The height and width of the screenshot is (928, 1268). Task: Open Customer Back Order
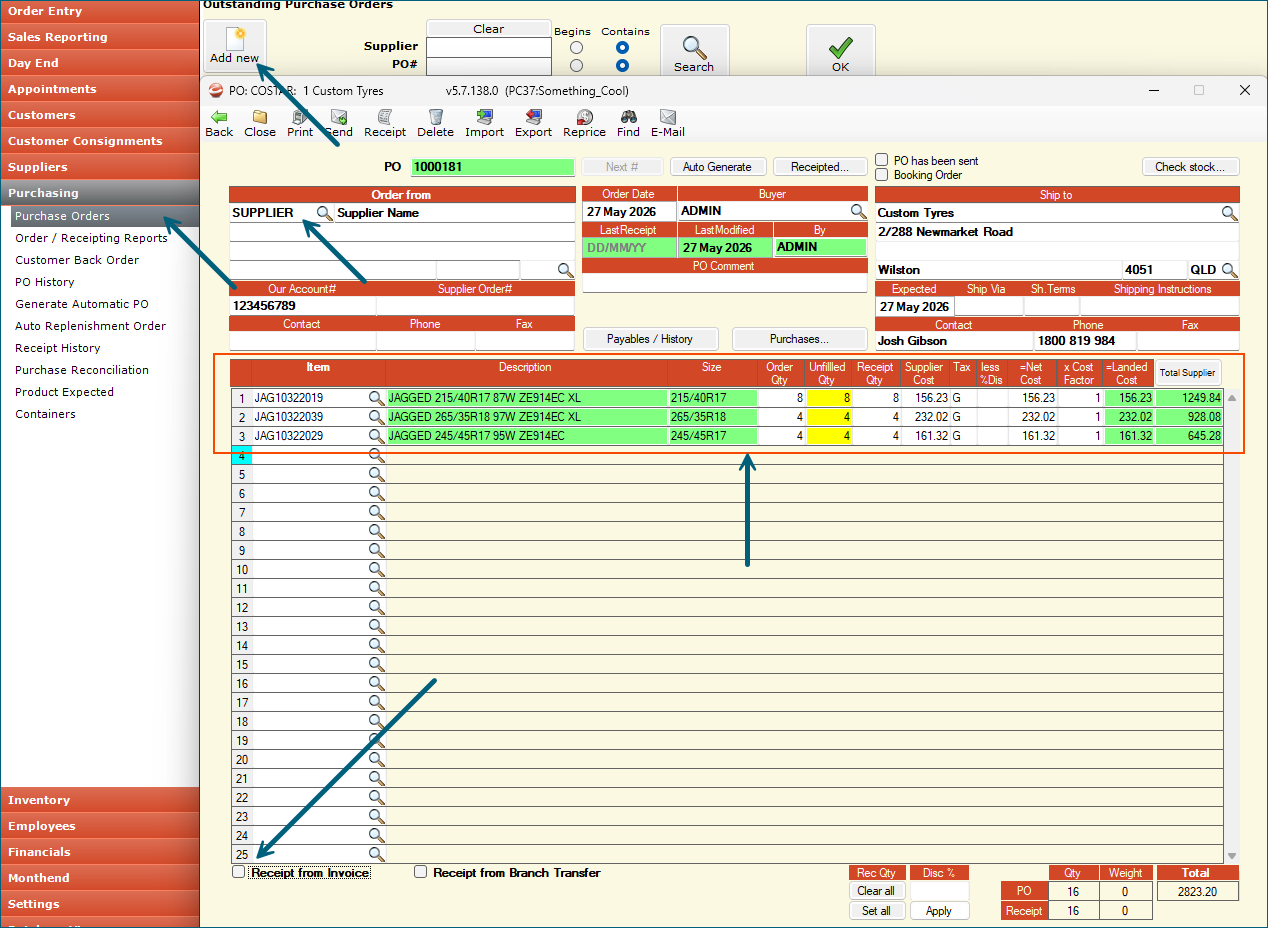(77, 260)
